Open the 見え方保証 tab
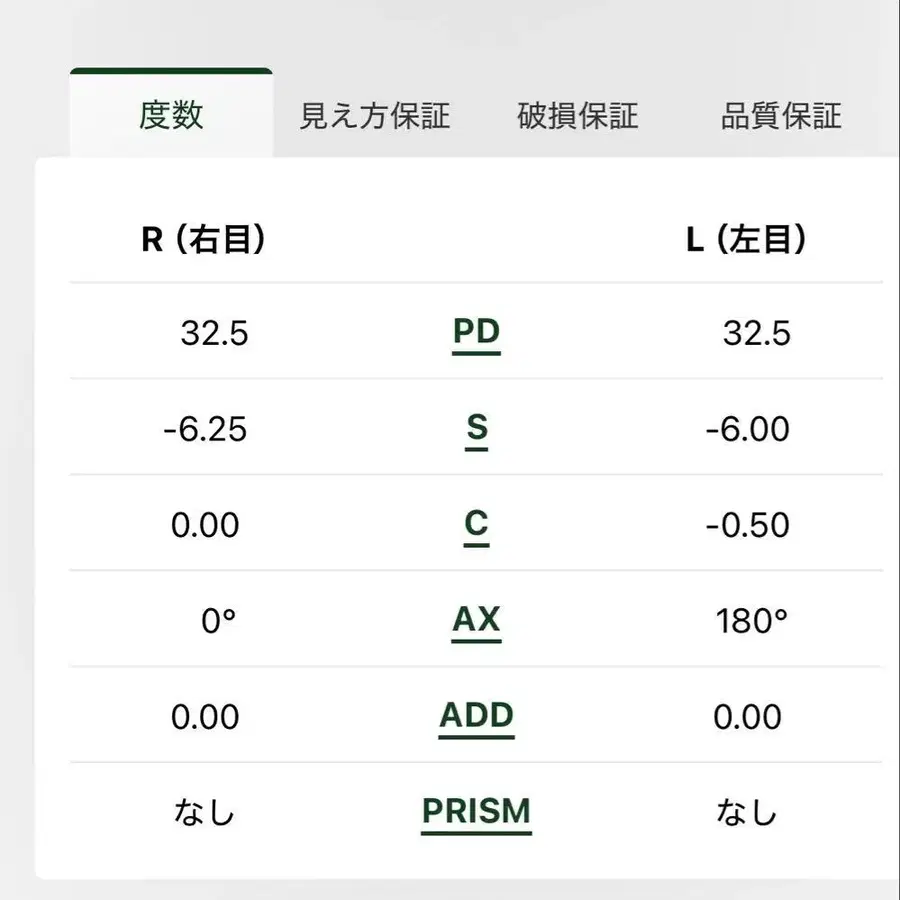 coord(375,116)
